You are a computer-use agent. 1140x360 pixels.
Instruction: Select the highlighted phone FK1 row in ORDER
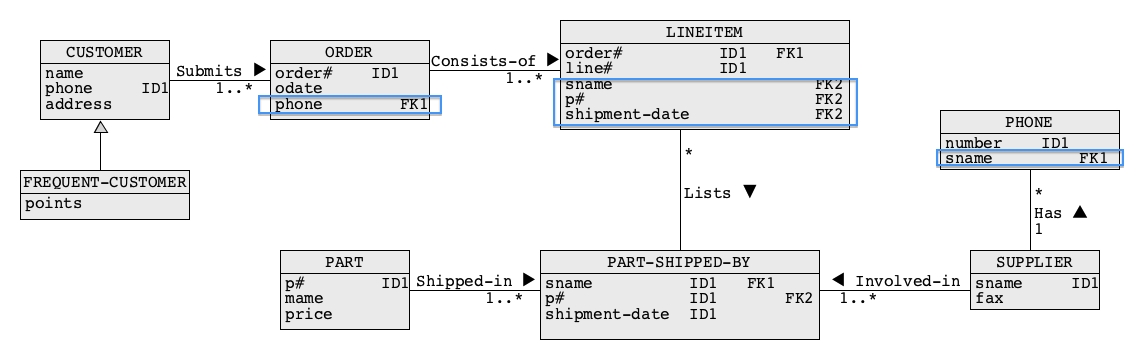(x=350, y=105)
